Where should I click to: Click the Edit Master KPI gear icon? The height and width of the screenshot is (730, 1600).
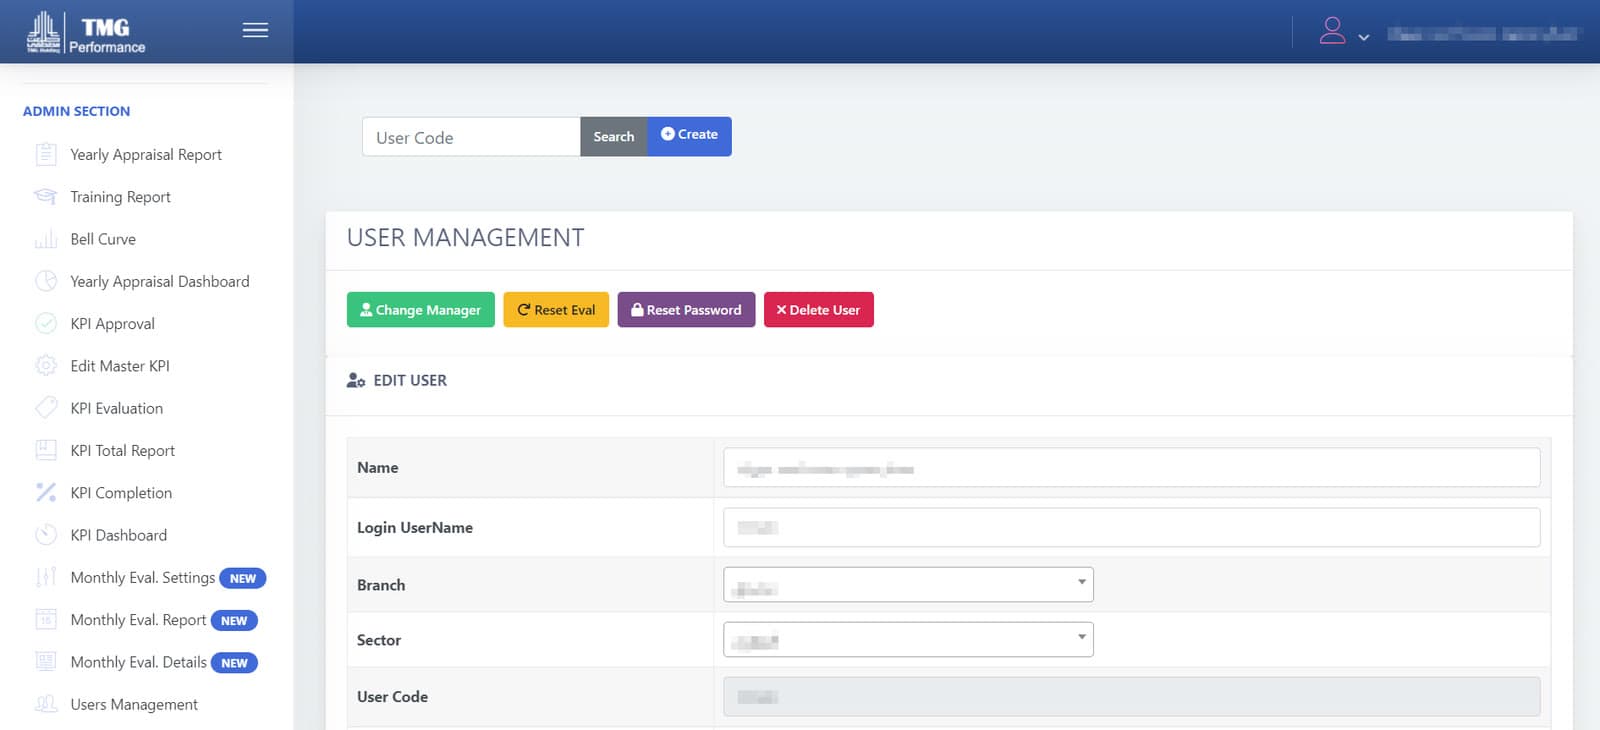tap(46, 366)
